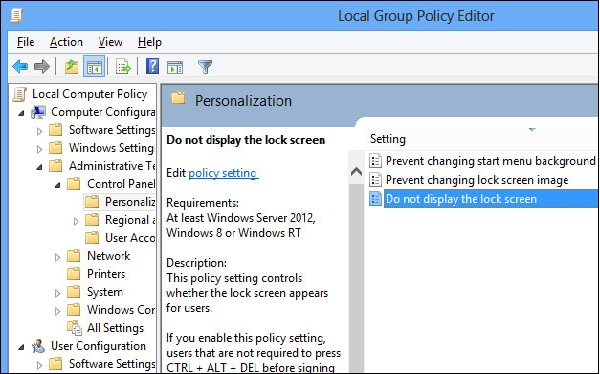This screenshot has height=374, width=600.
Task: Expand the Windows Components node arrow
Action: [x=57, y=311]
